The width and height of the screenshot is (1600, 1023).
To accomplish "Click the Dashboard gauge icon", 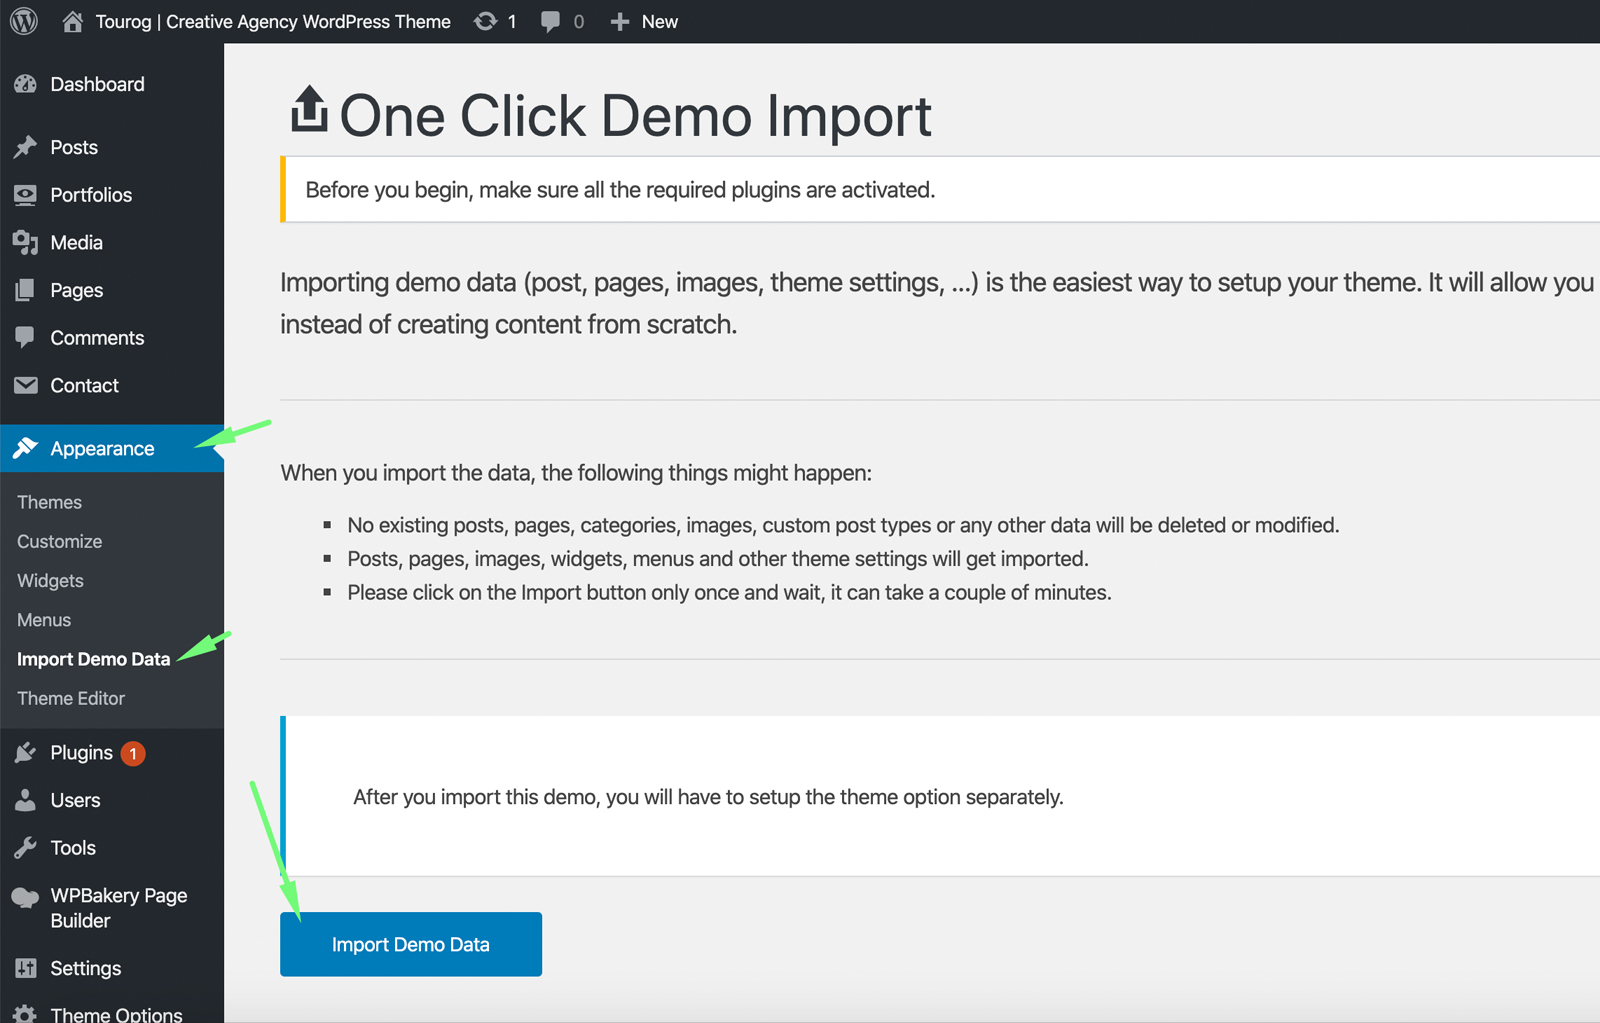I will tap(26, 85).
